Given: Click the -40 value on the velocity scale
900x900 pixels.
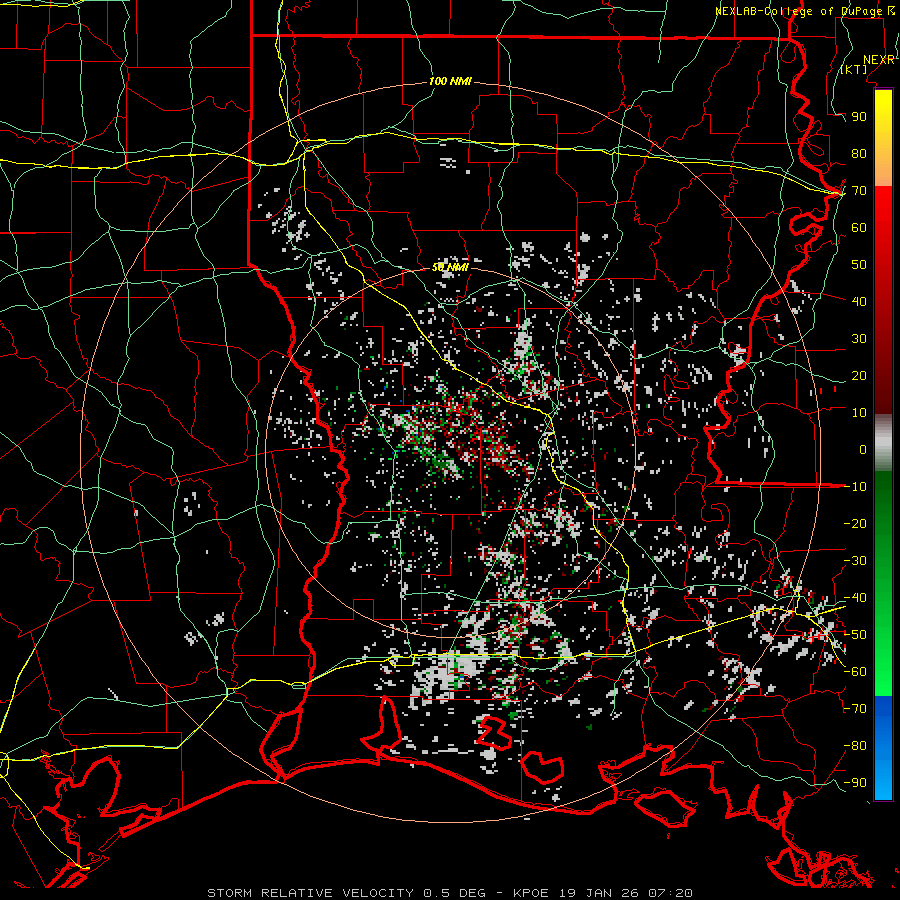Looking at the screenshot, I should (855, 598).
